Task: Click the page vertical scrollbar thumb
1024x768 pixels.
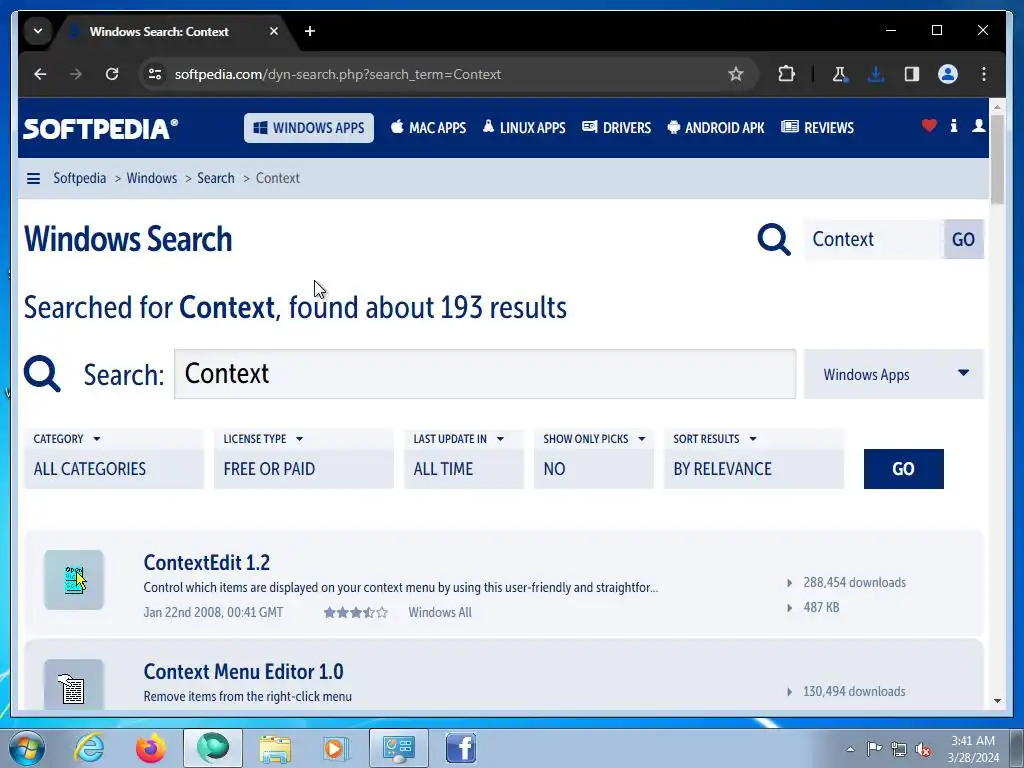Action: [997, 159]
